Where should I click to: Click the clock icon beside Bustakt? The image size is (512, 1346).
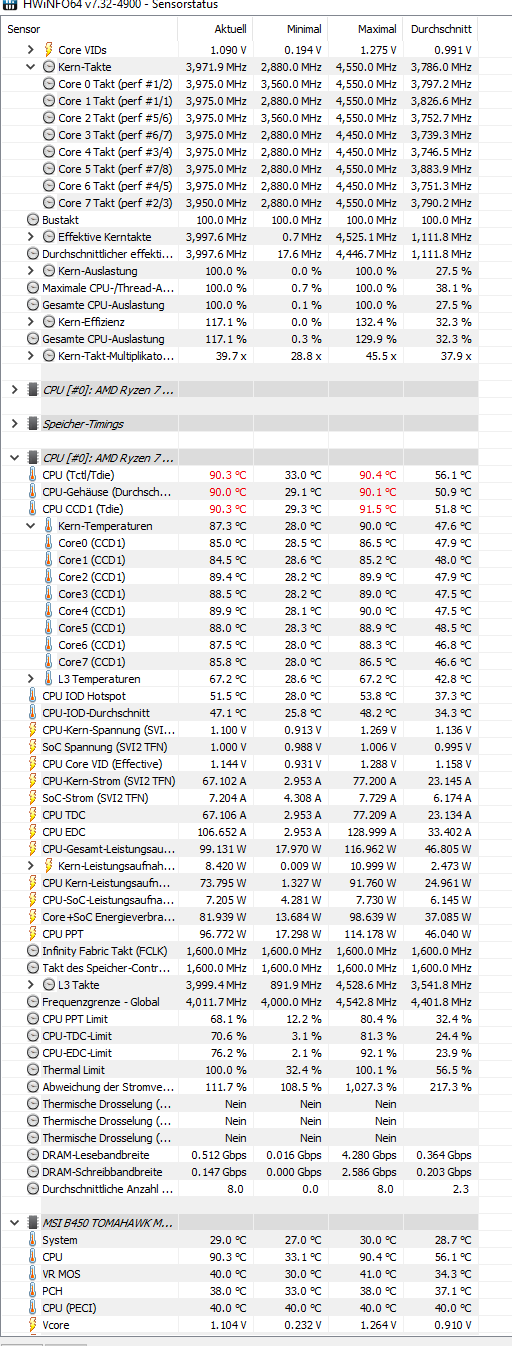click(33, 219)
